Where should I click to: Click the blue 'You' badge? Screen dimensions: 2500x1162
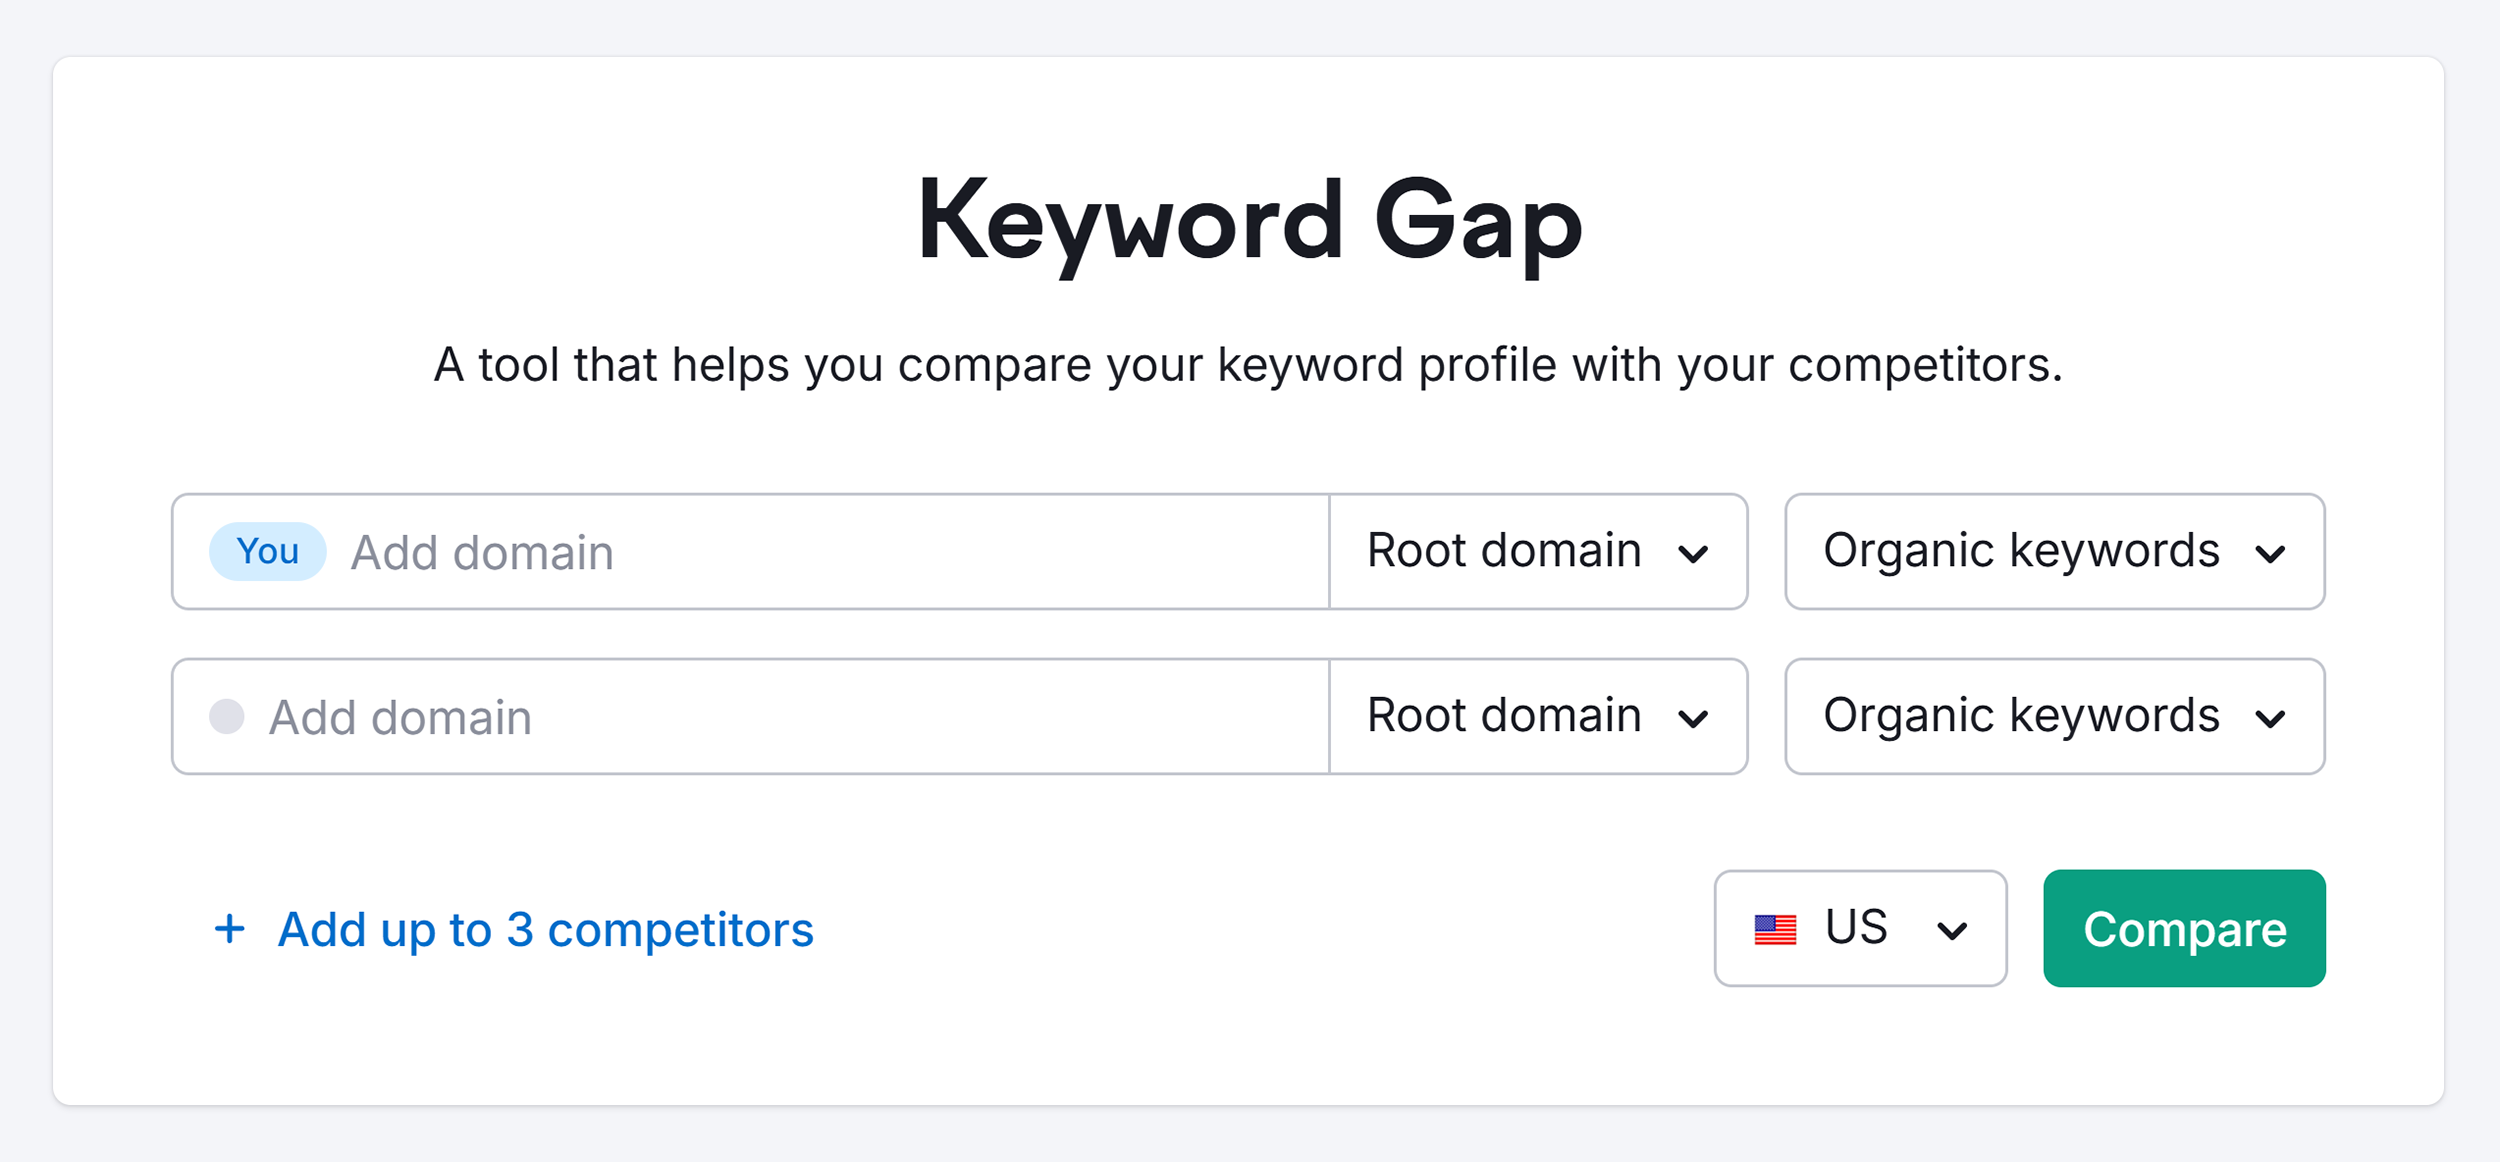click(267, 551)
